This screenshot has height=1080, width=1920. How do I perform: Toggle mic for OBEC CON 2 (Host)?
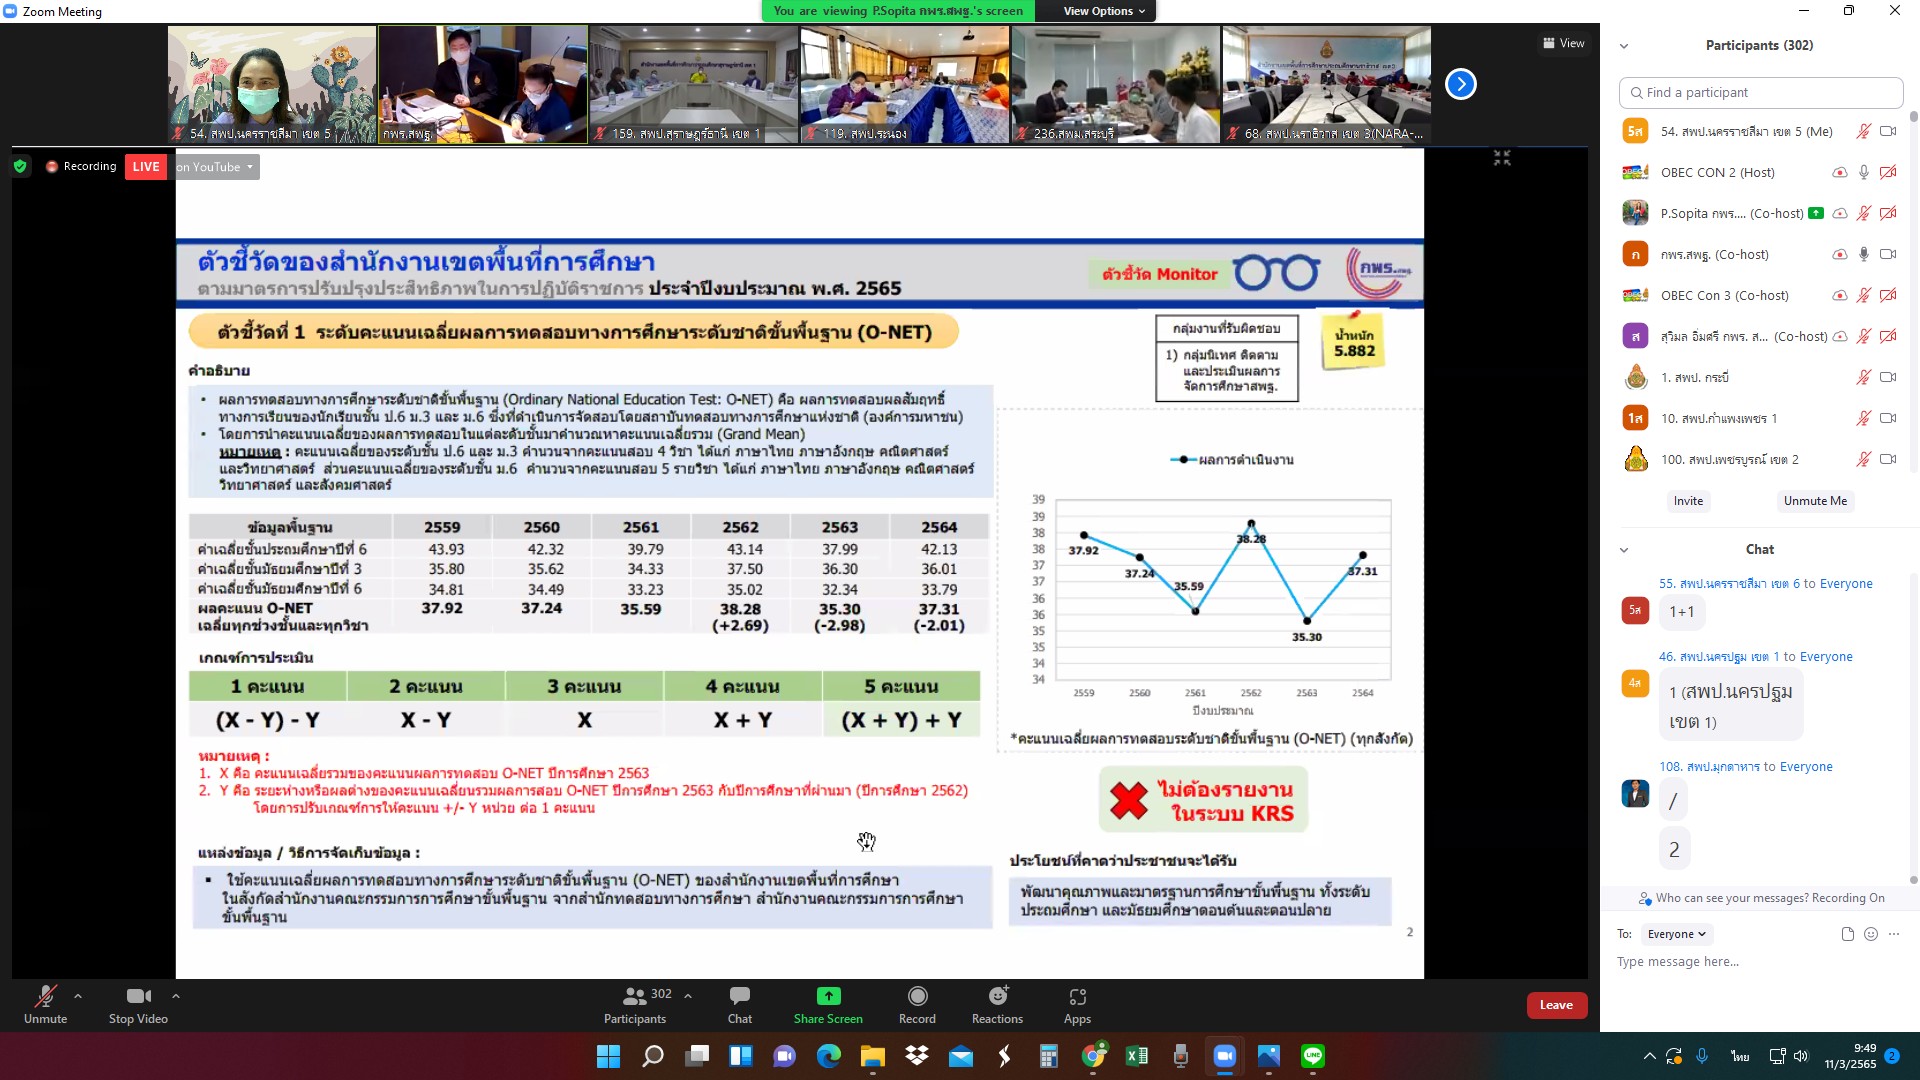coord(1864,172)
